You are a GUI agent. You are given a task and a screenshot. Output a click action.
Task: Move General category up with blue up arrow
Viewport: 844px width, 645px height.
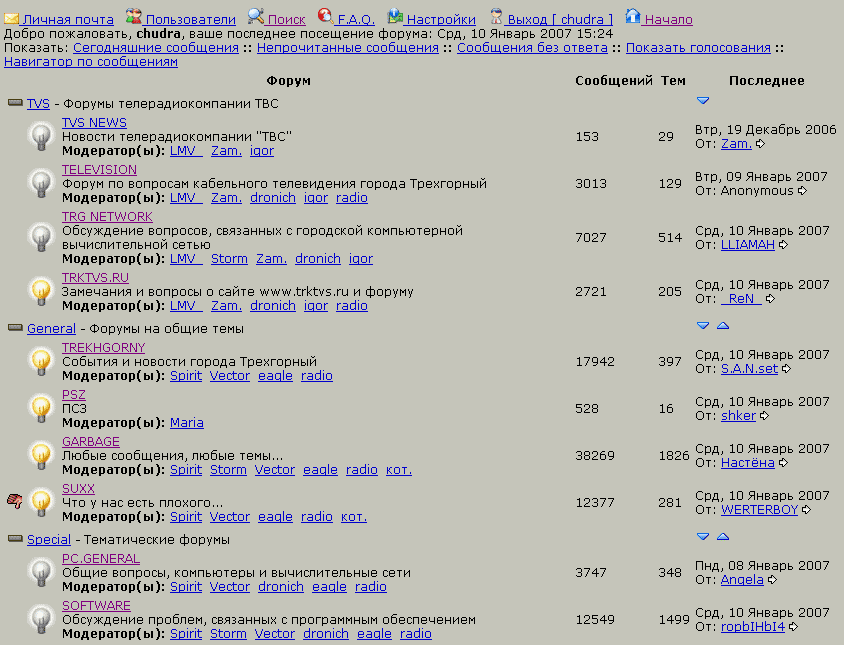pyautogui.click(x=723, y=326)
